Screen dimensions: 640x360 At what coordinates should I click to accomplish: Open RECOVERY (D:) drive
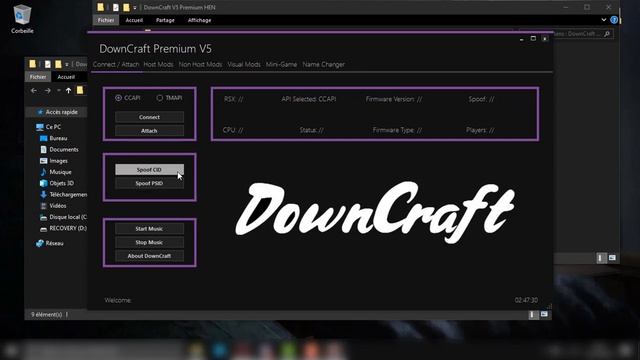[x=63, y=228]
